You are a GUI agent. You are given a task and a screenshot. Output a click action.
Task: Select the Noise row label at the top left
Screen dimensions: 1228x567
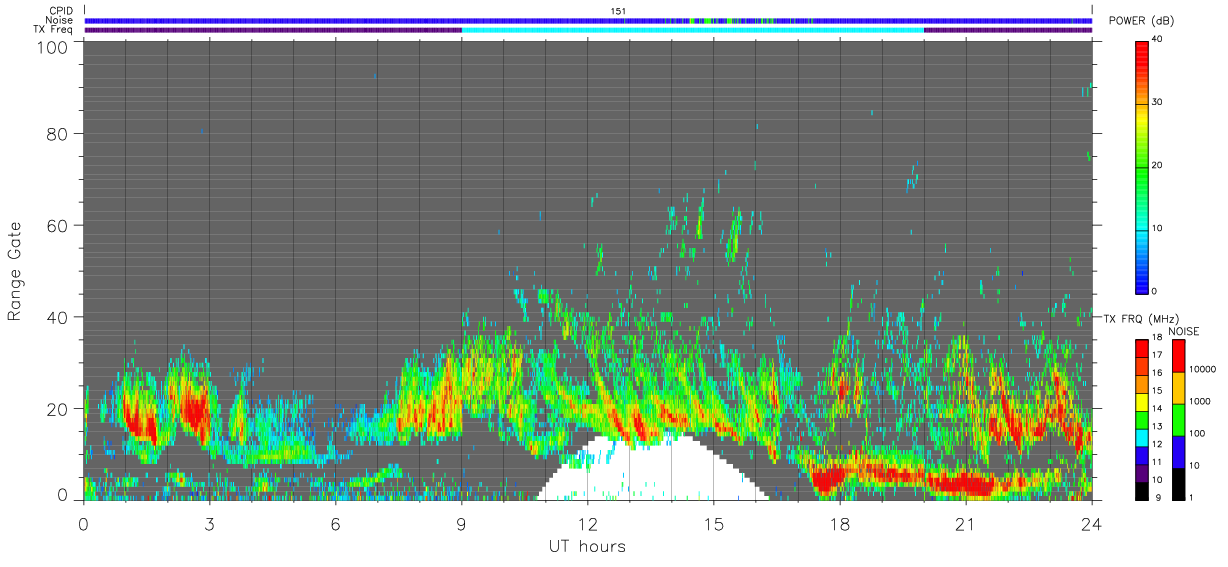click(59, 20)
